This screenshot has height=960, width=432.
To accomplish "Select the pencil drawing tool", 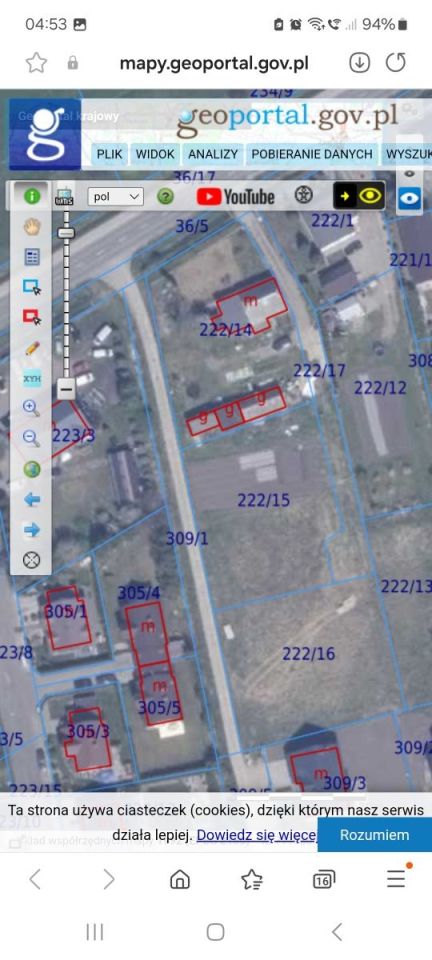I will coord(32,348).
